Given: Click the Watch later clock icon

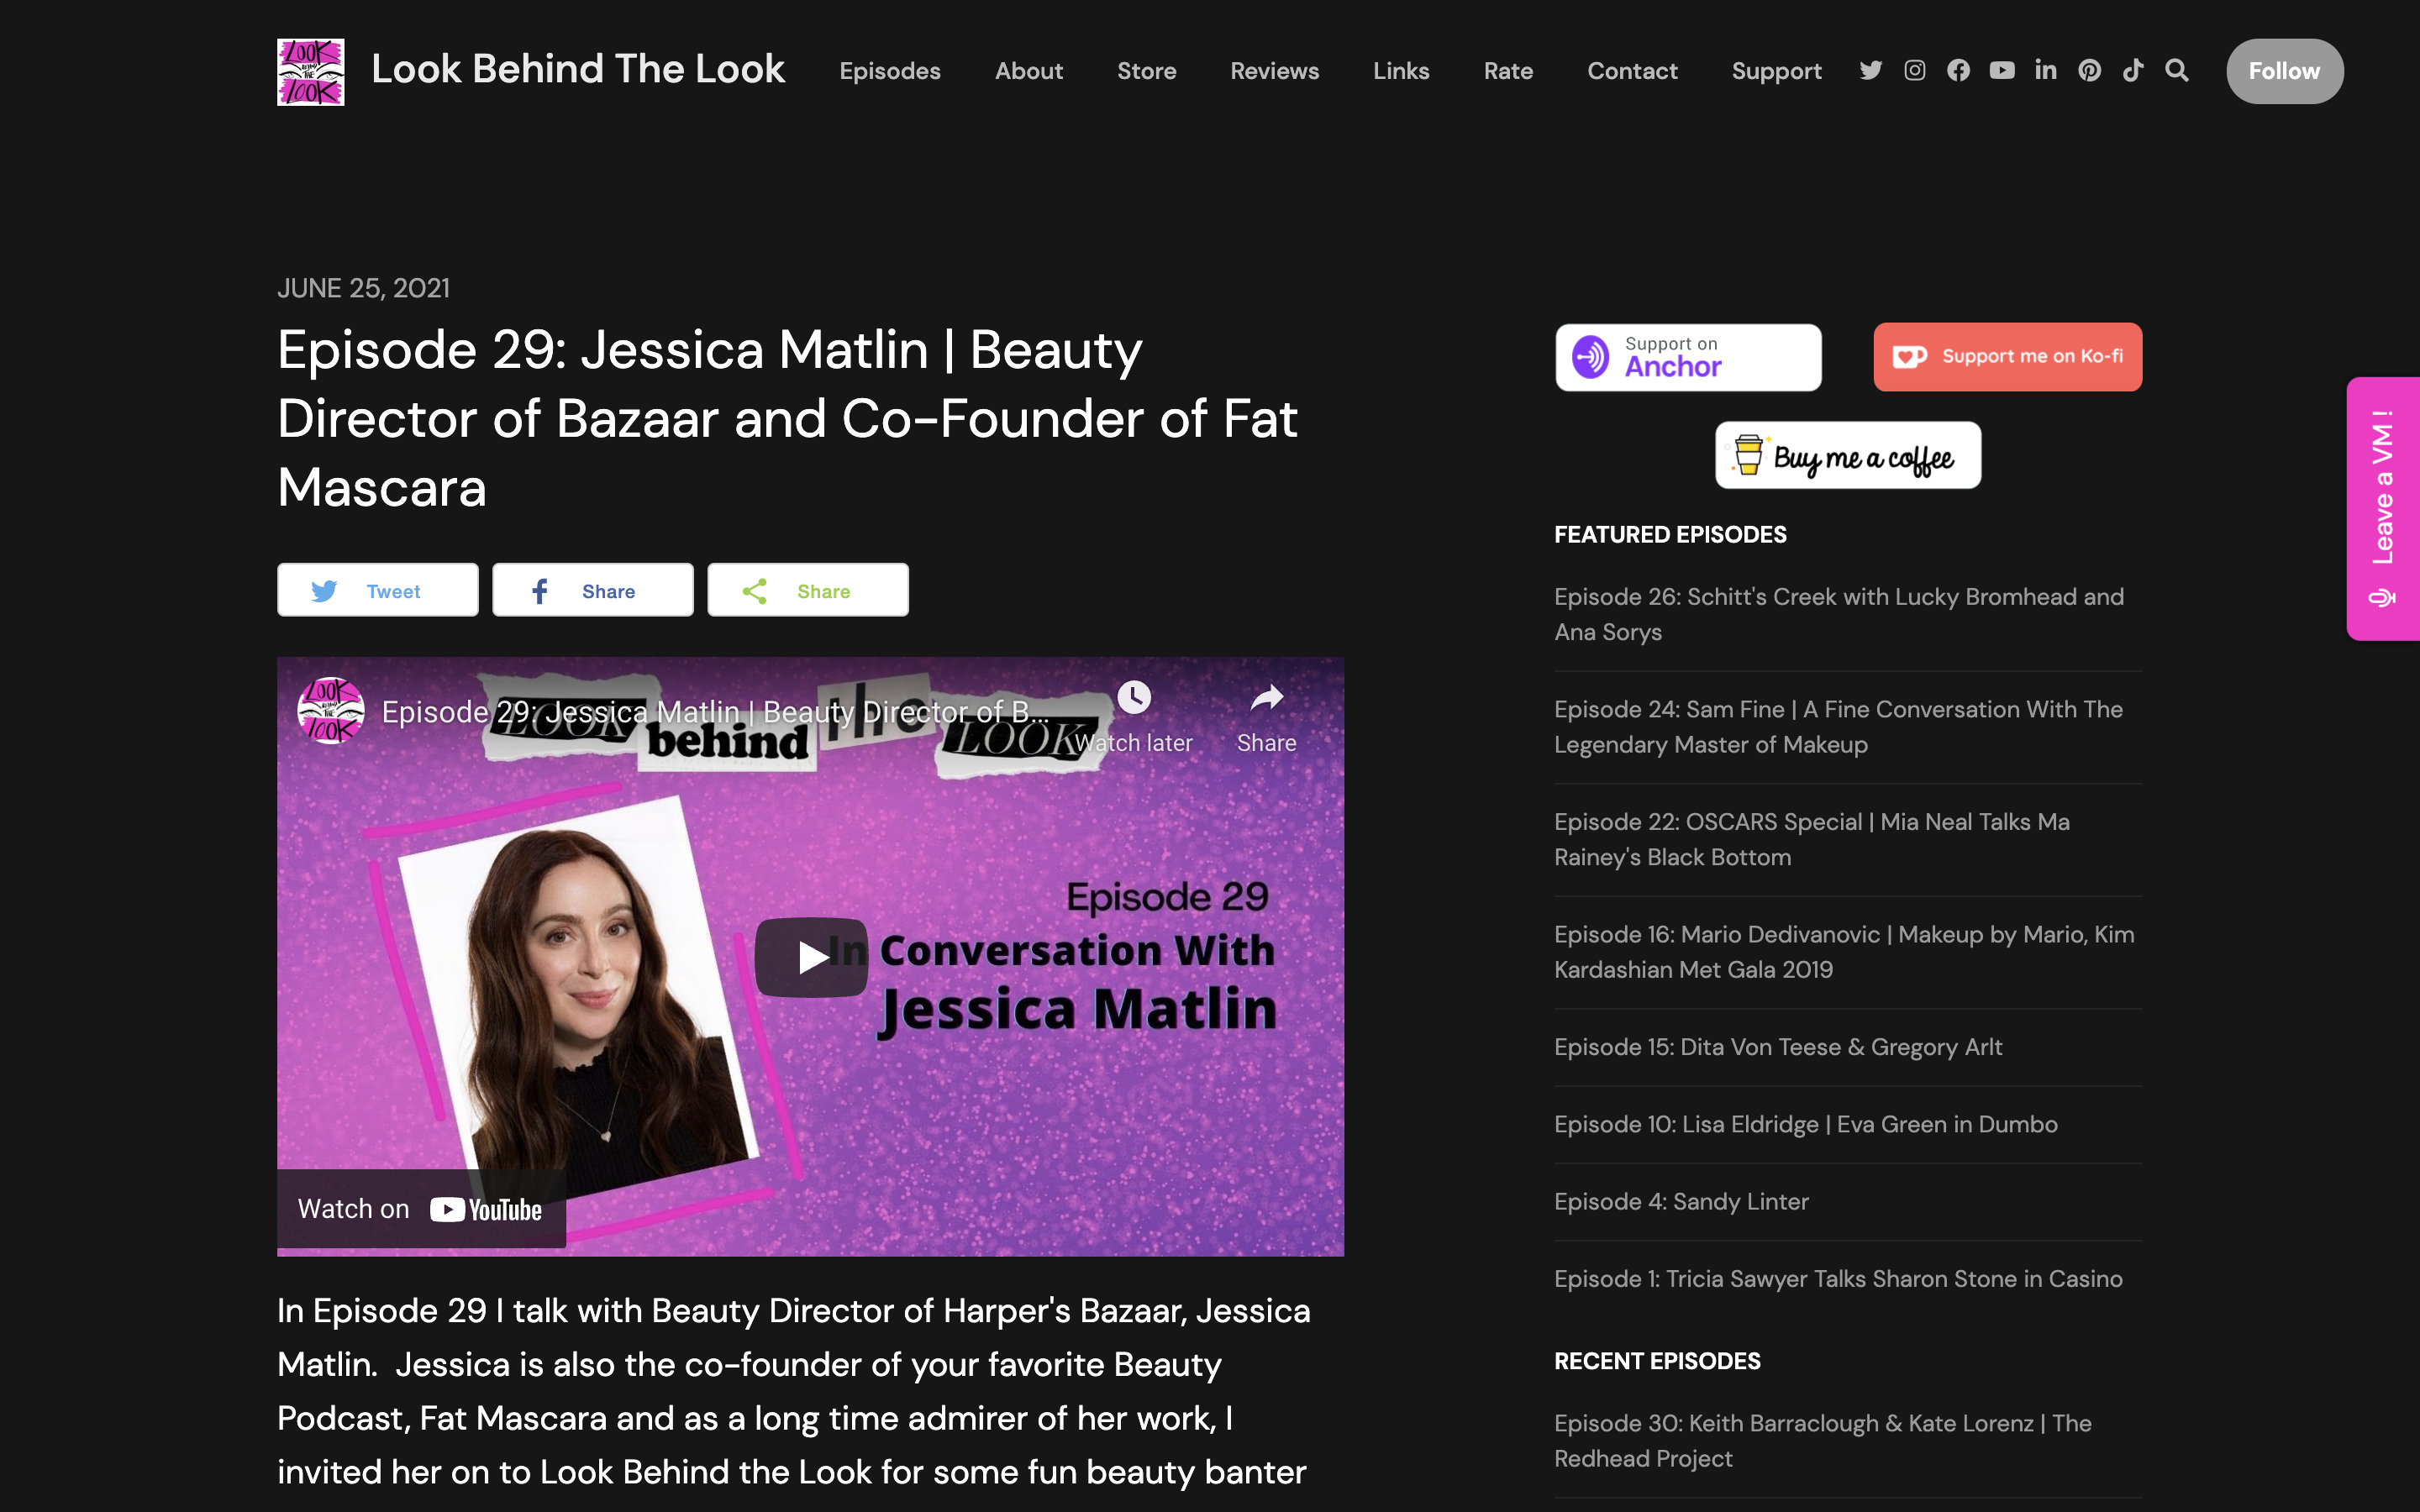Looking at the screenshot, I should [1134, 697].
